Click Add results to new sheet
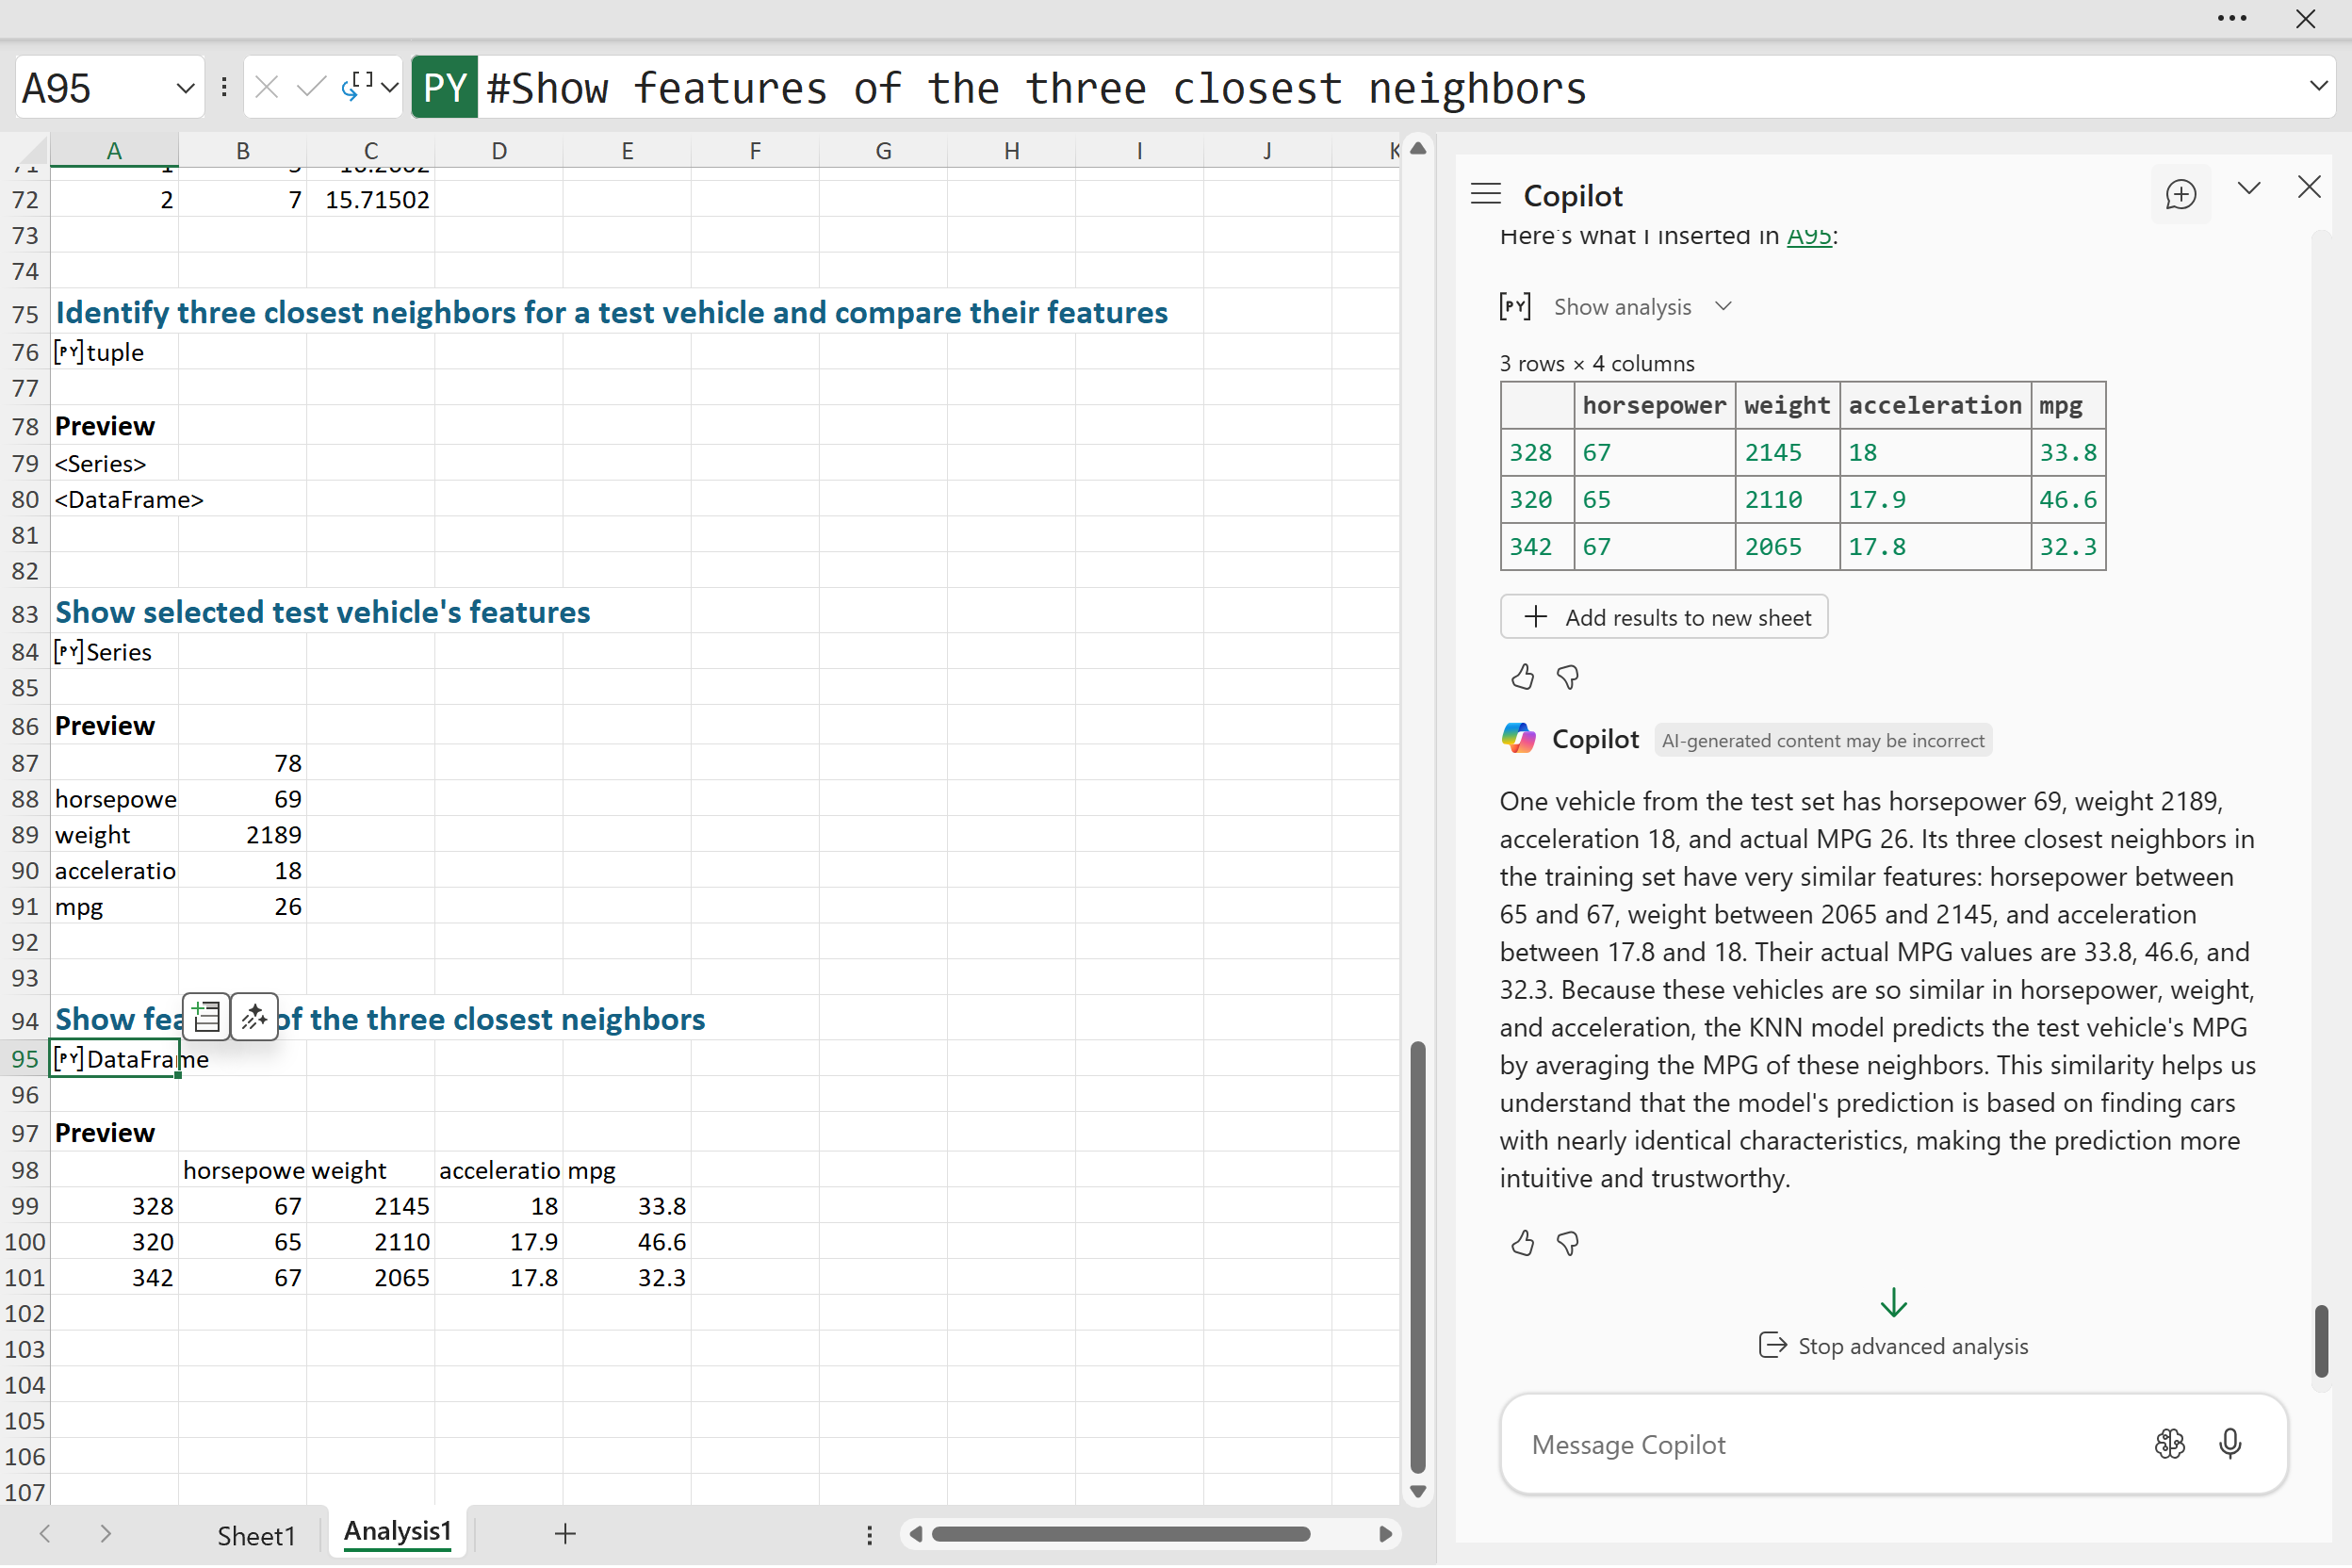Viewport: 2352px width, 1568px height. pyautogui.click(x=1664, y=617)
